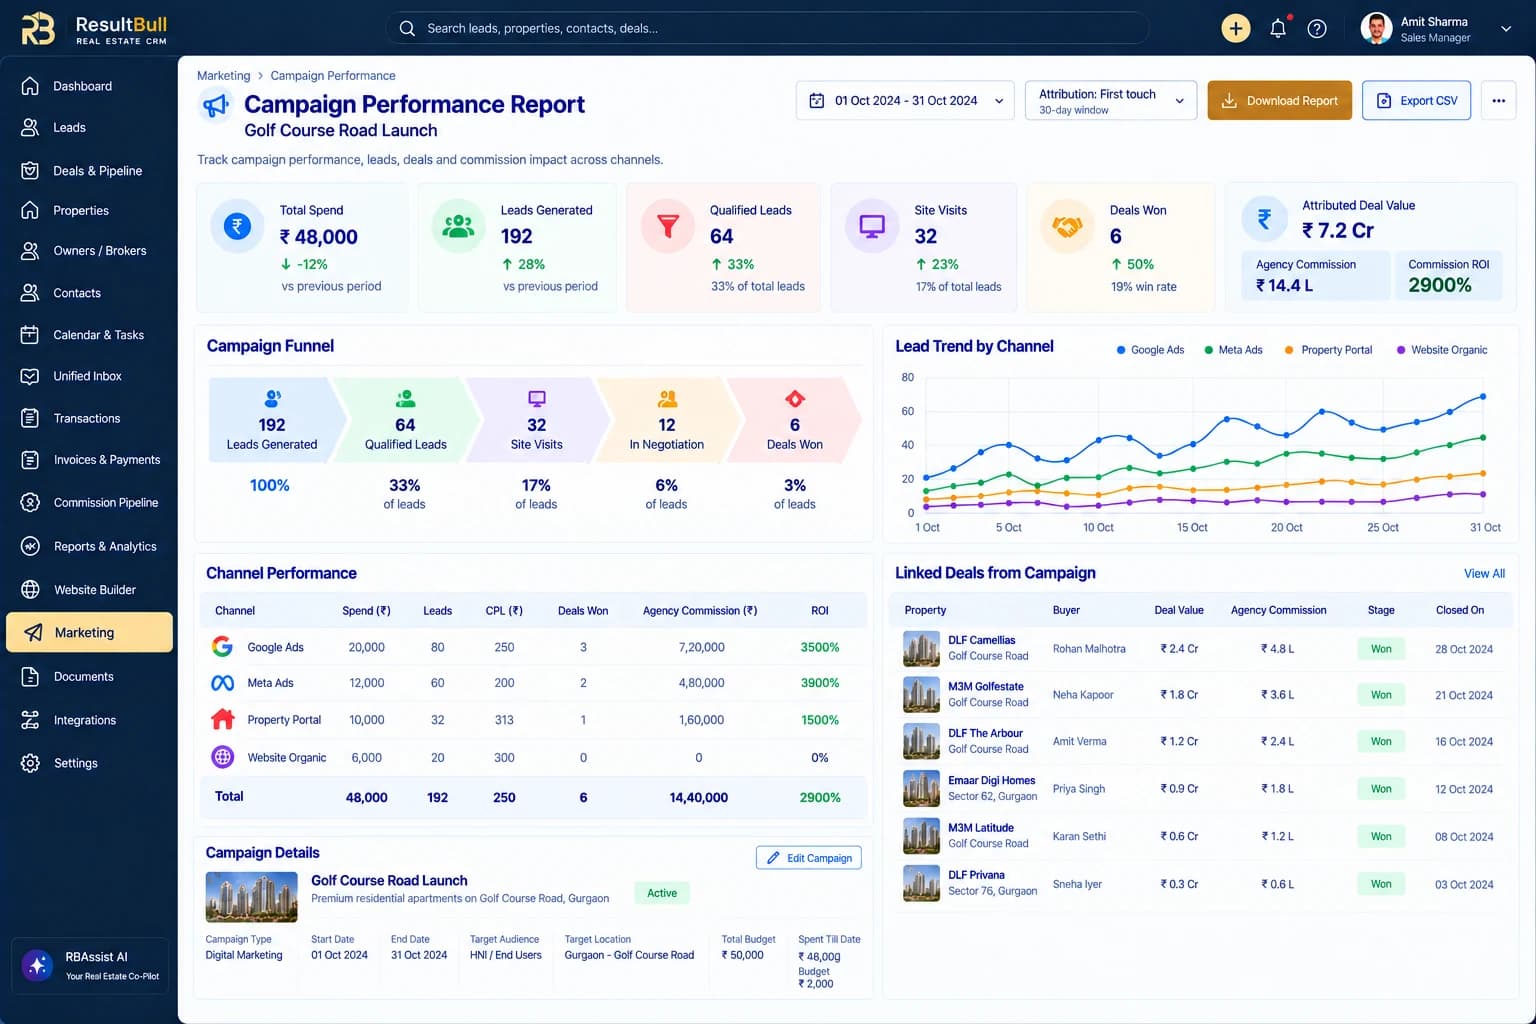The height and width of the screenshot is (1024, 1536).
Task: Click the Export CSV button
Action: coord(1416,100)
